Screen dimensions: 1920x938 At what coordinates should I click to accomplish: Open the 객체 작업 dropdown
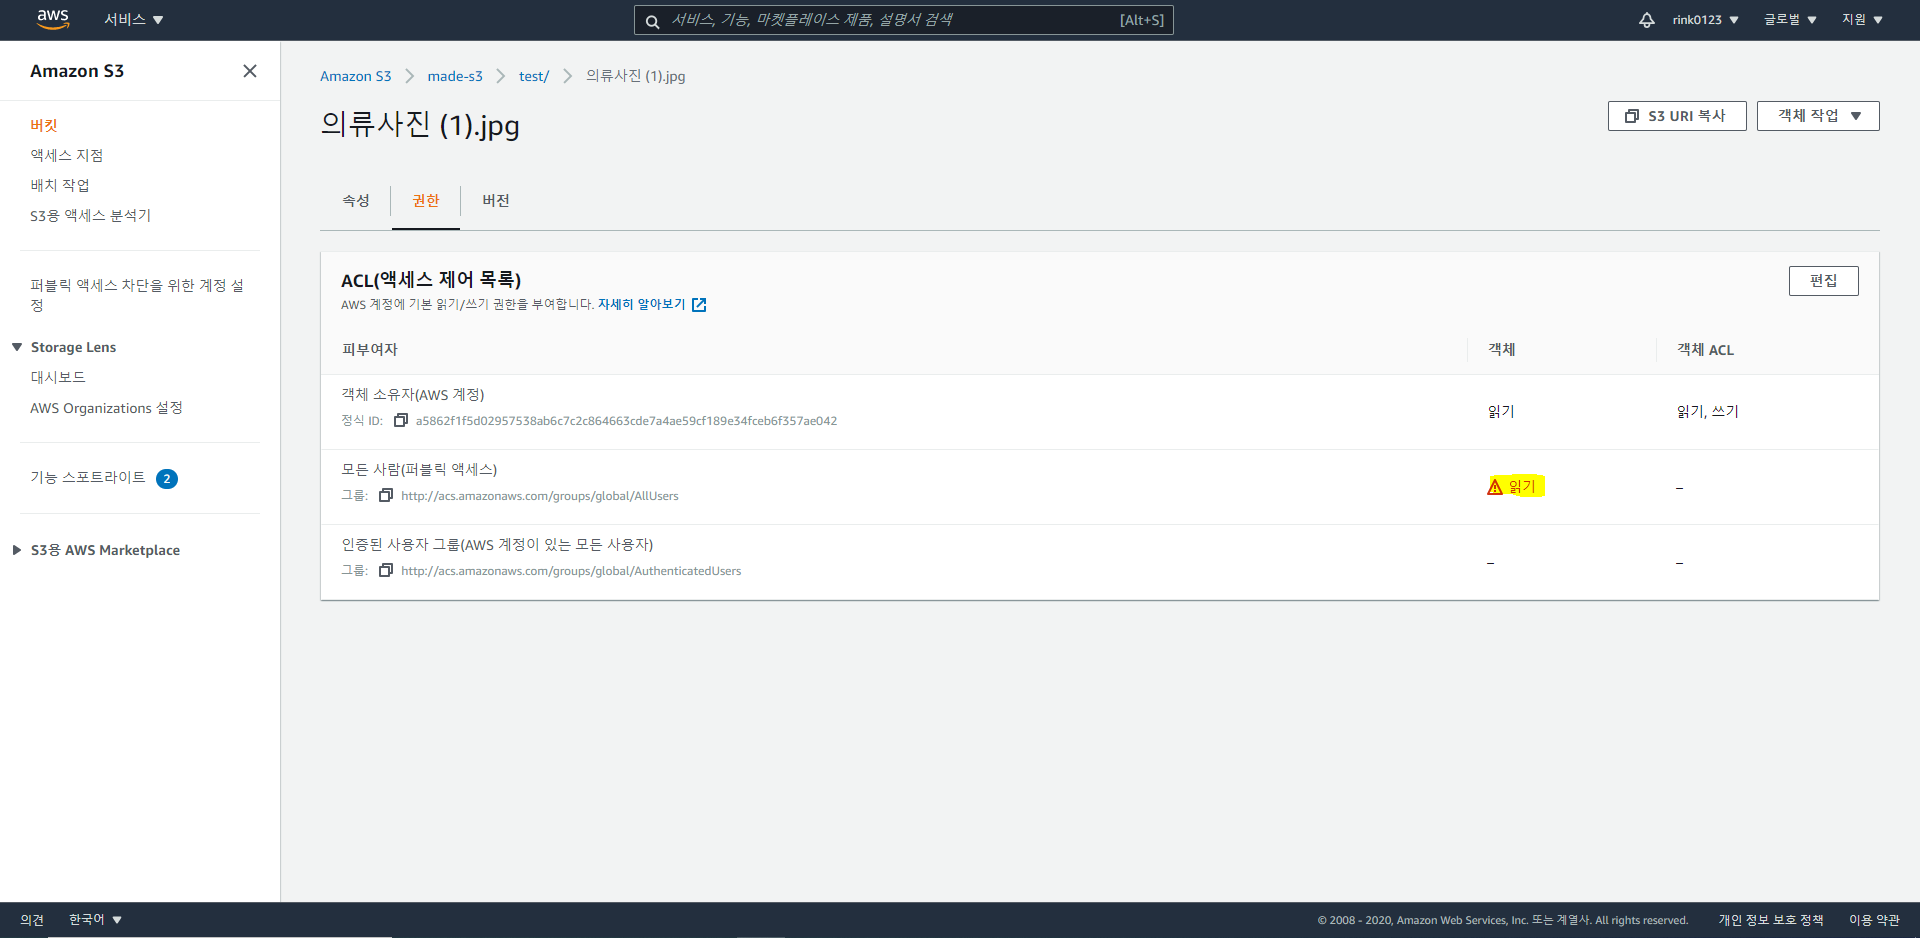click(x=1818, y=116)
